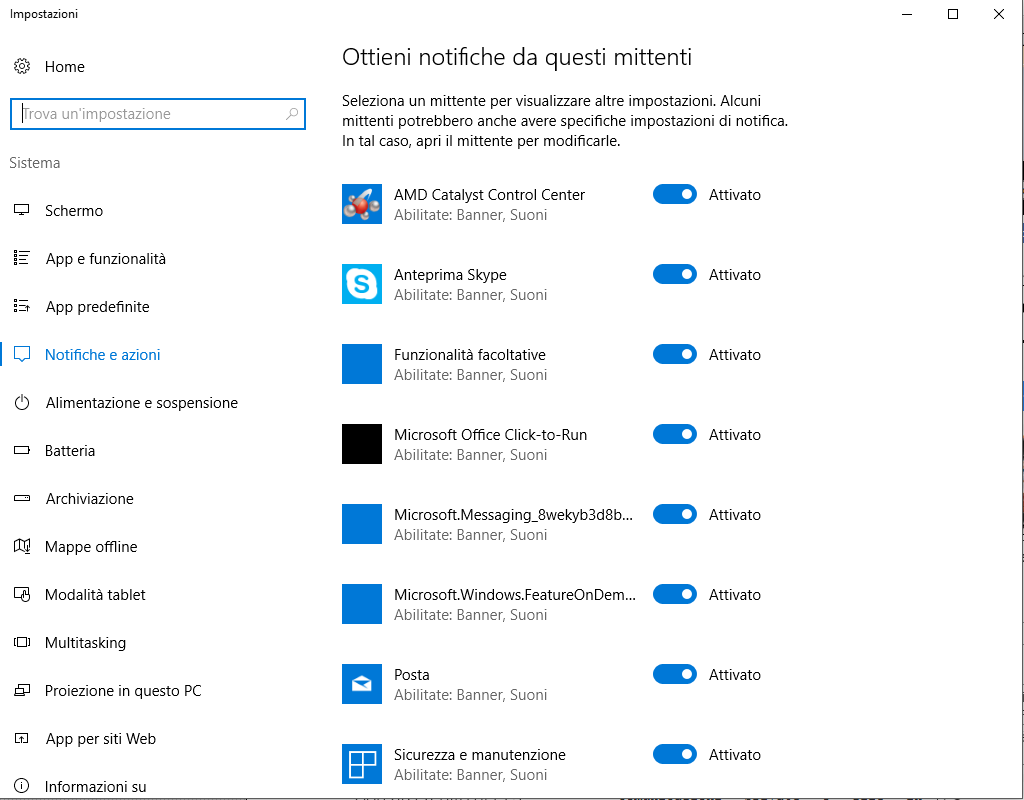The width and height of the screenshot is (1024, 800).
Task: Click the black Microsoft Office Click-to-Run icon
Action: [x=362, y=444]
